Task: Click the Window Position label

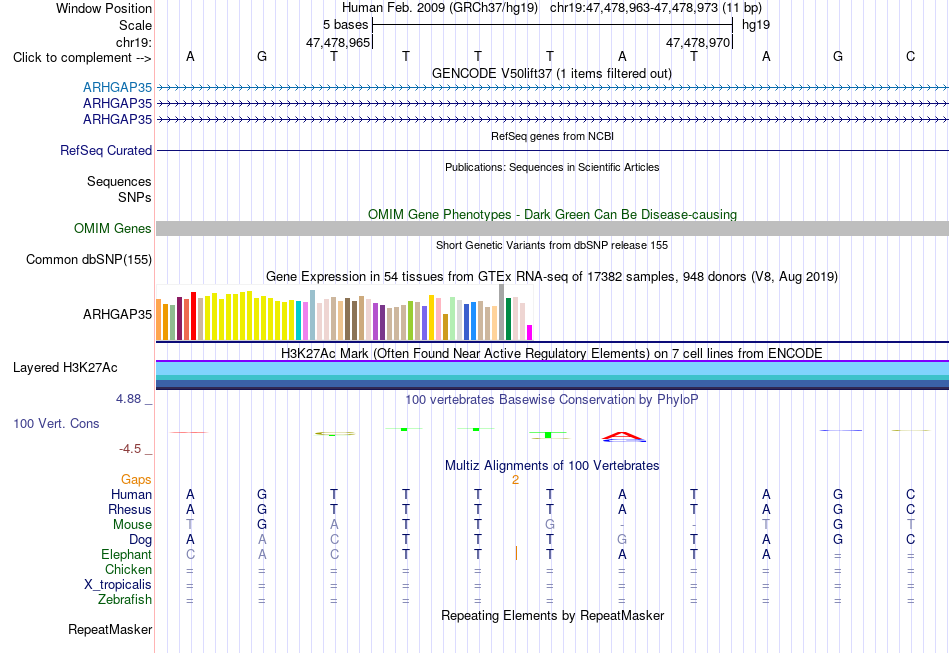Action: 104,8
